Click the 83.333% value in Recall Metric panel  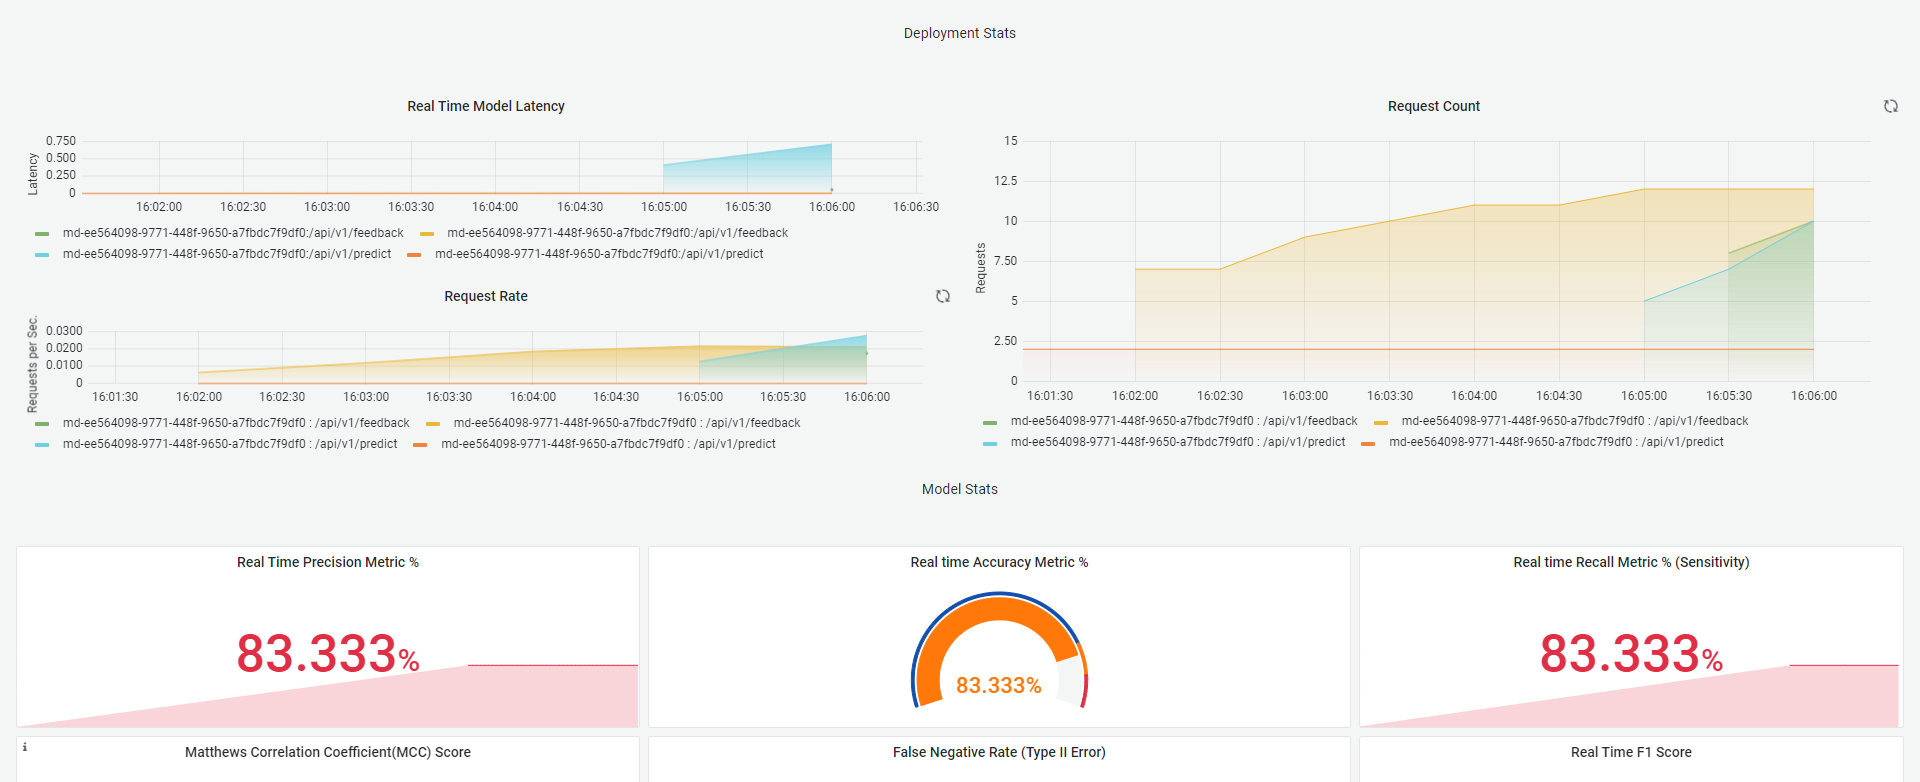tap(1631, 654)
